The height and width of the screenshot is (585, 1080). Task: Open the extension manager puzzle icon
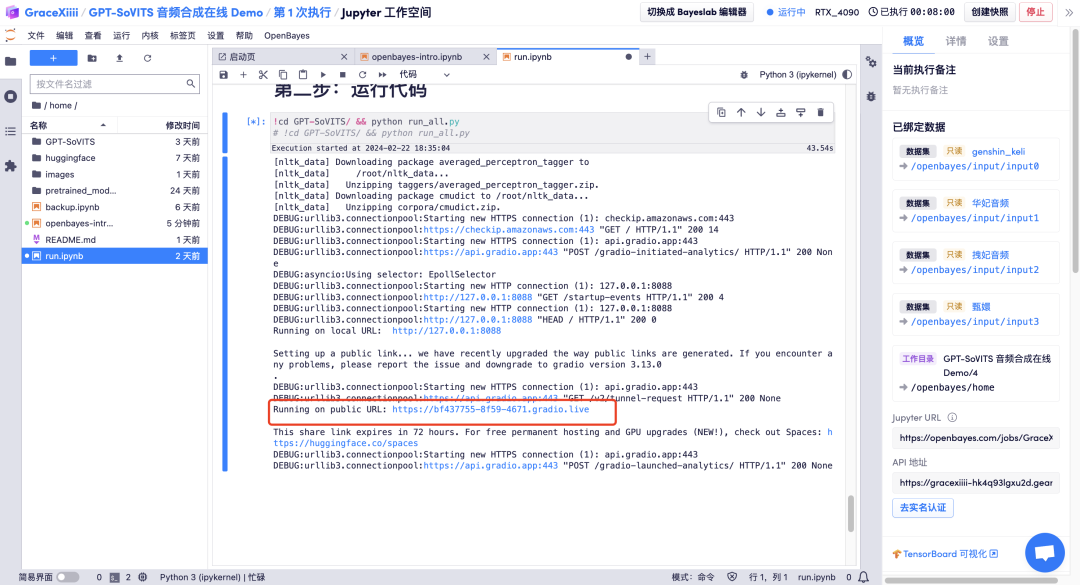tap(10, 166)
